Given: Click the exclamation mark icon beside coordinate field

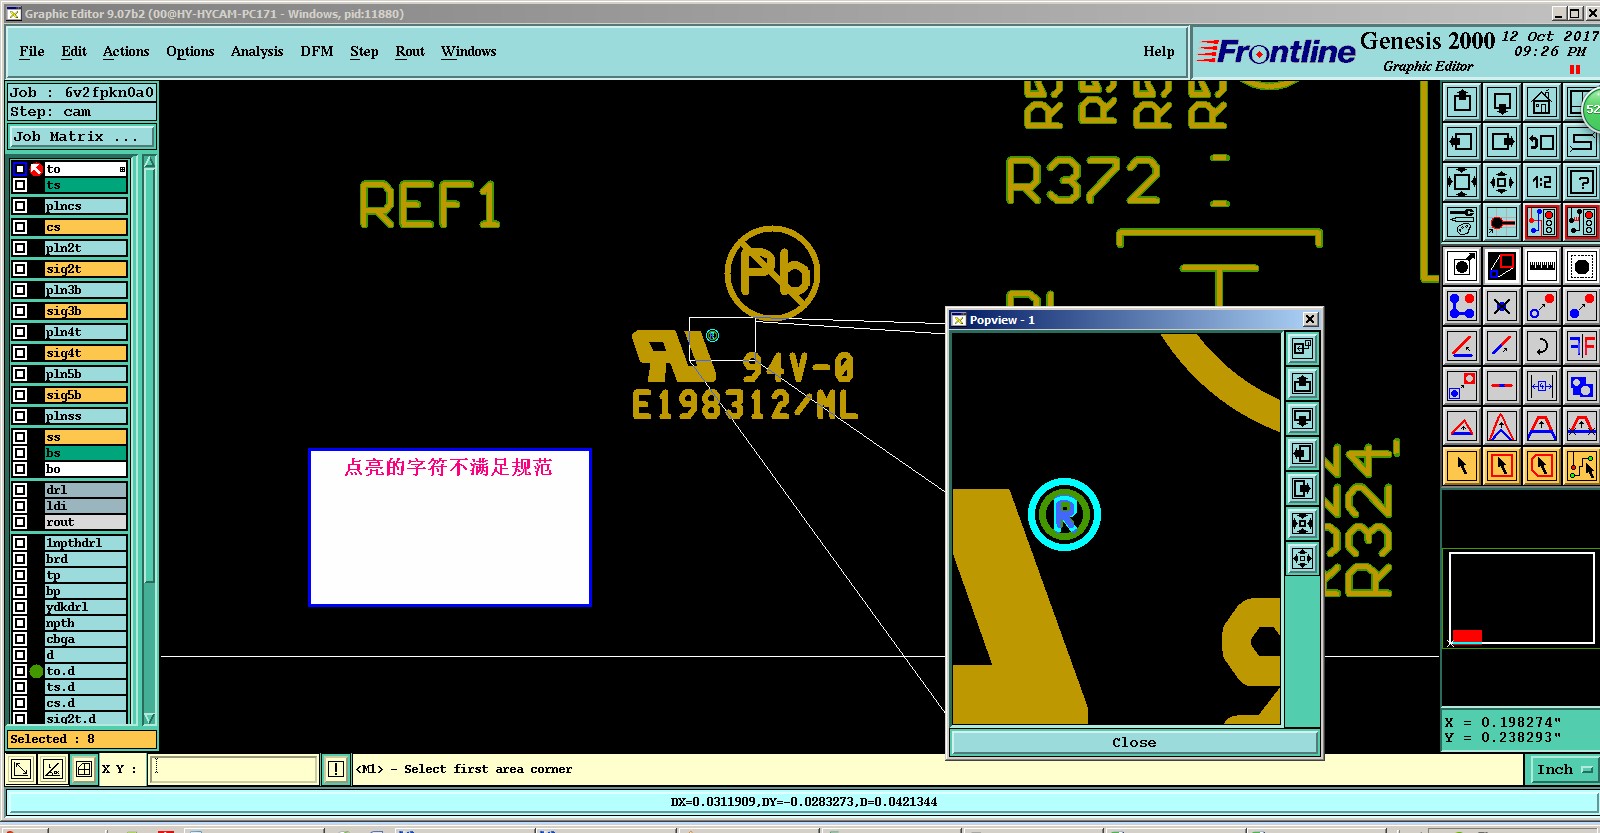Looking at the screenshot, I should coord(336,769).
